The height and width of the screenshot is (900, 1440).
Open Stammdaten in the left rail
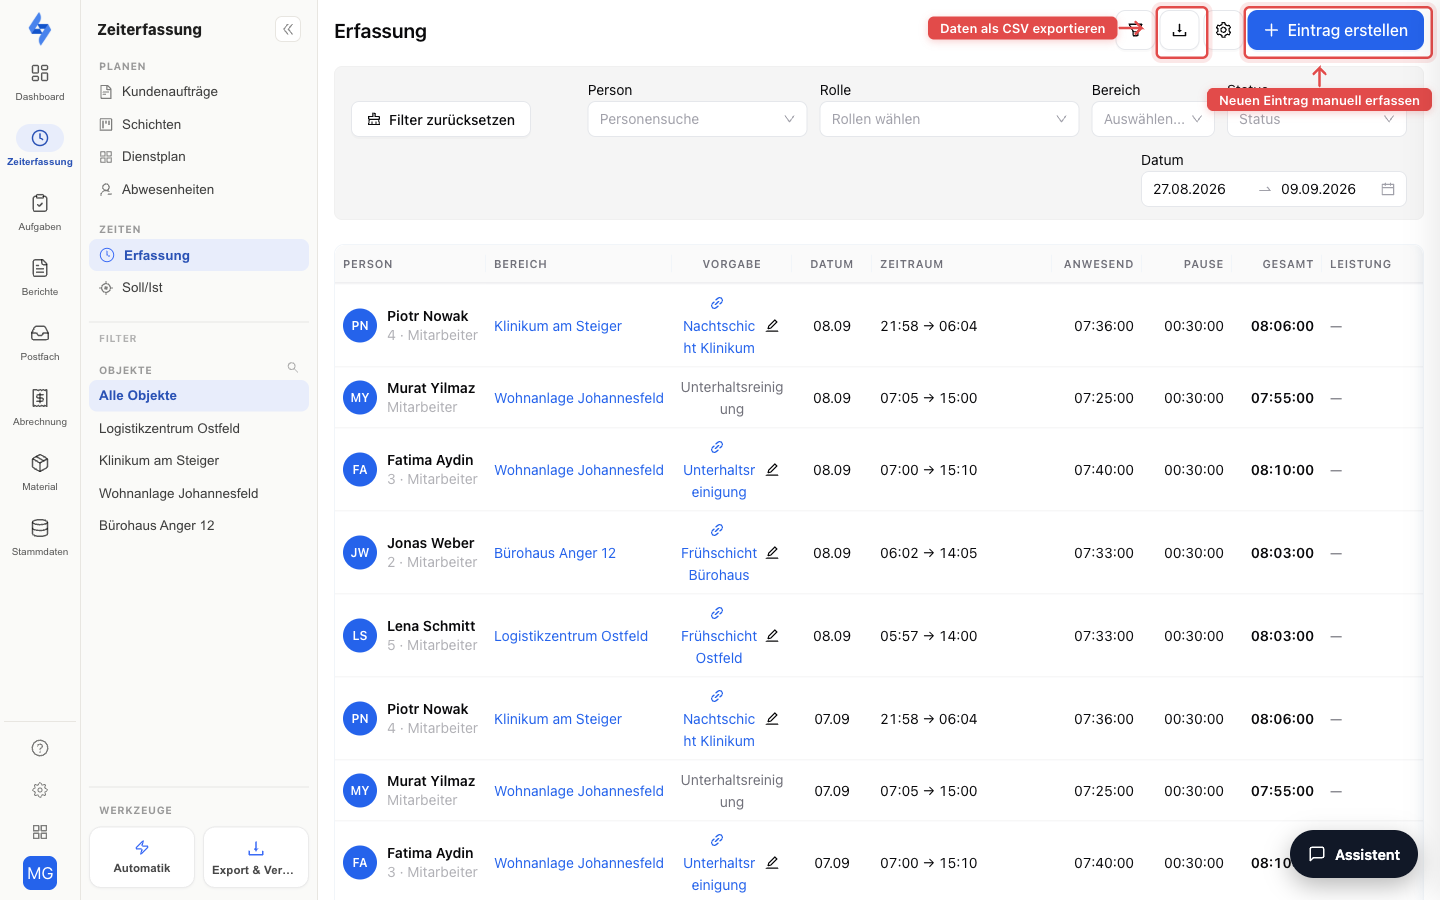point(40,537)
